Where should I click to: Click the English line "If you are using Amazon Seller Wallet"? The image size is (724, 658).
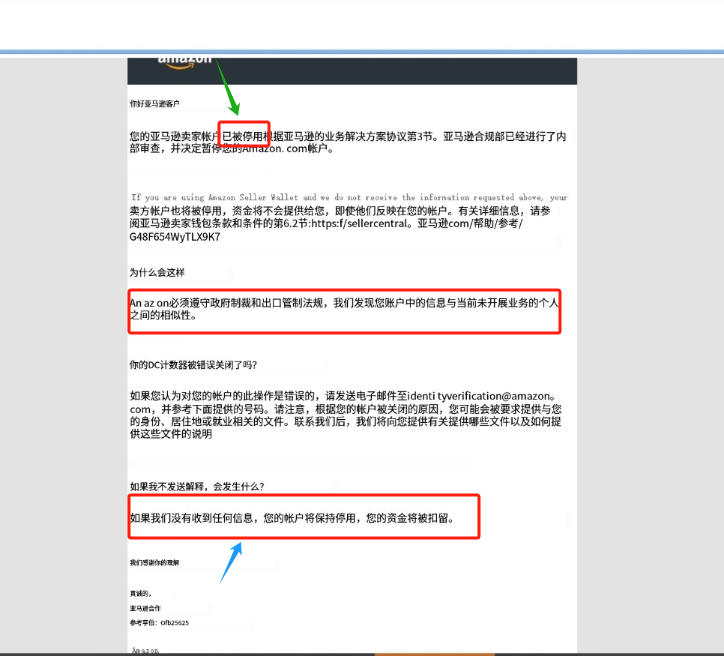[x=349, y=197]
